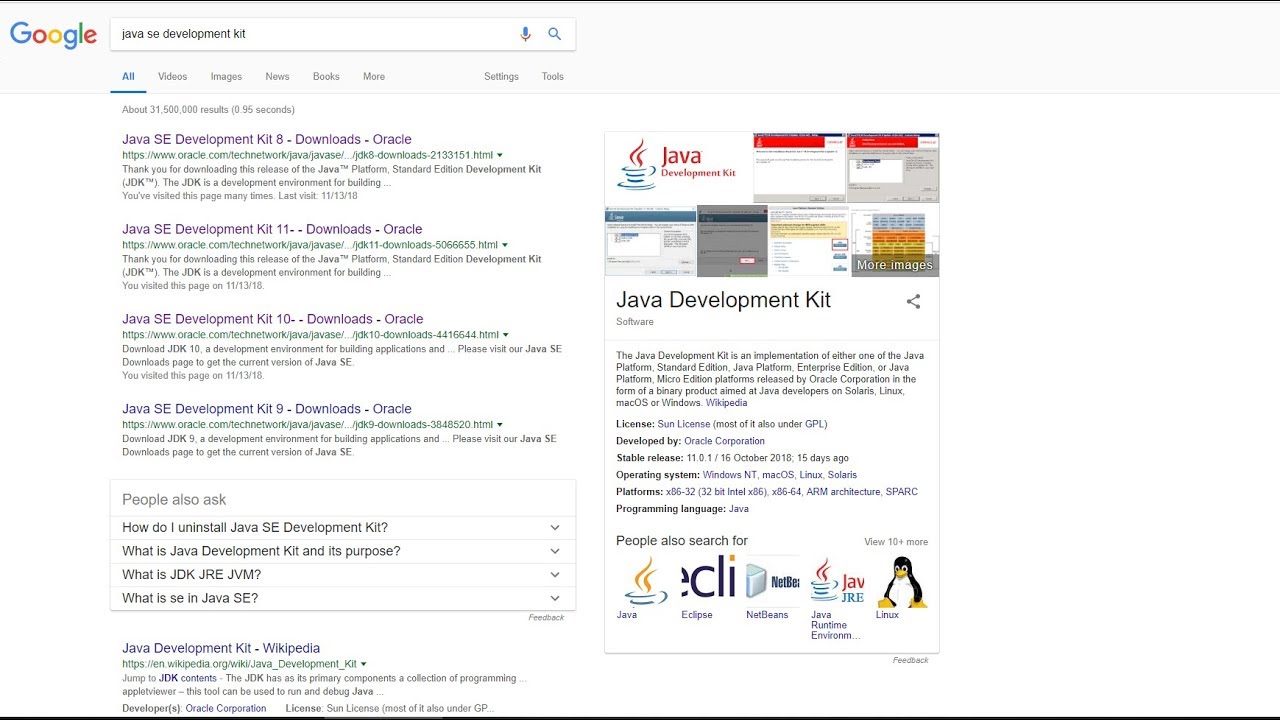Click Feedback under People also ask
This screenshot has width=1280, height=720.
pos(546,618)
